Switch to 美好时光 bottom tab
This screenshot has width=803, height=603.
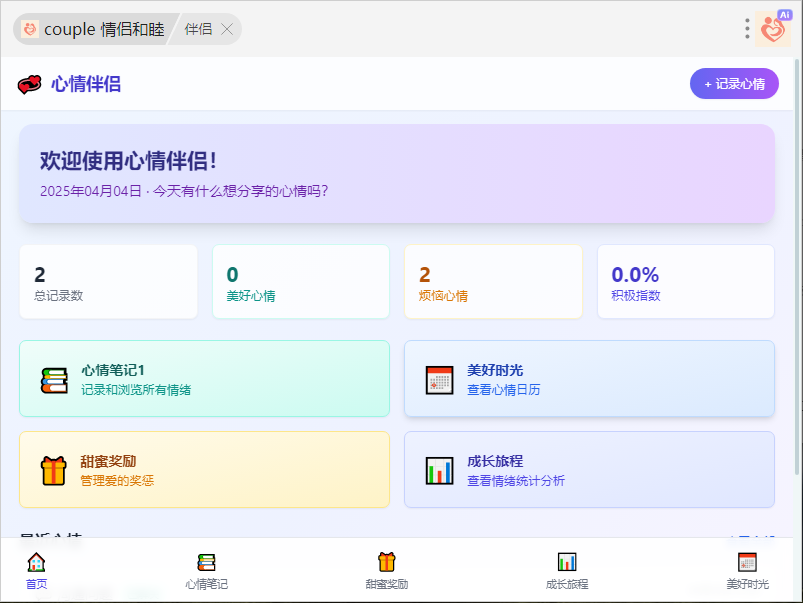point(747,571)
